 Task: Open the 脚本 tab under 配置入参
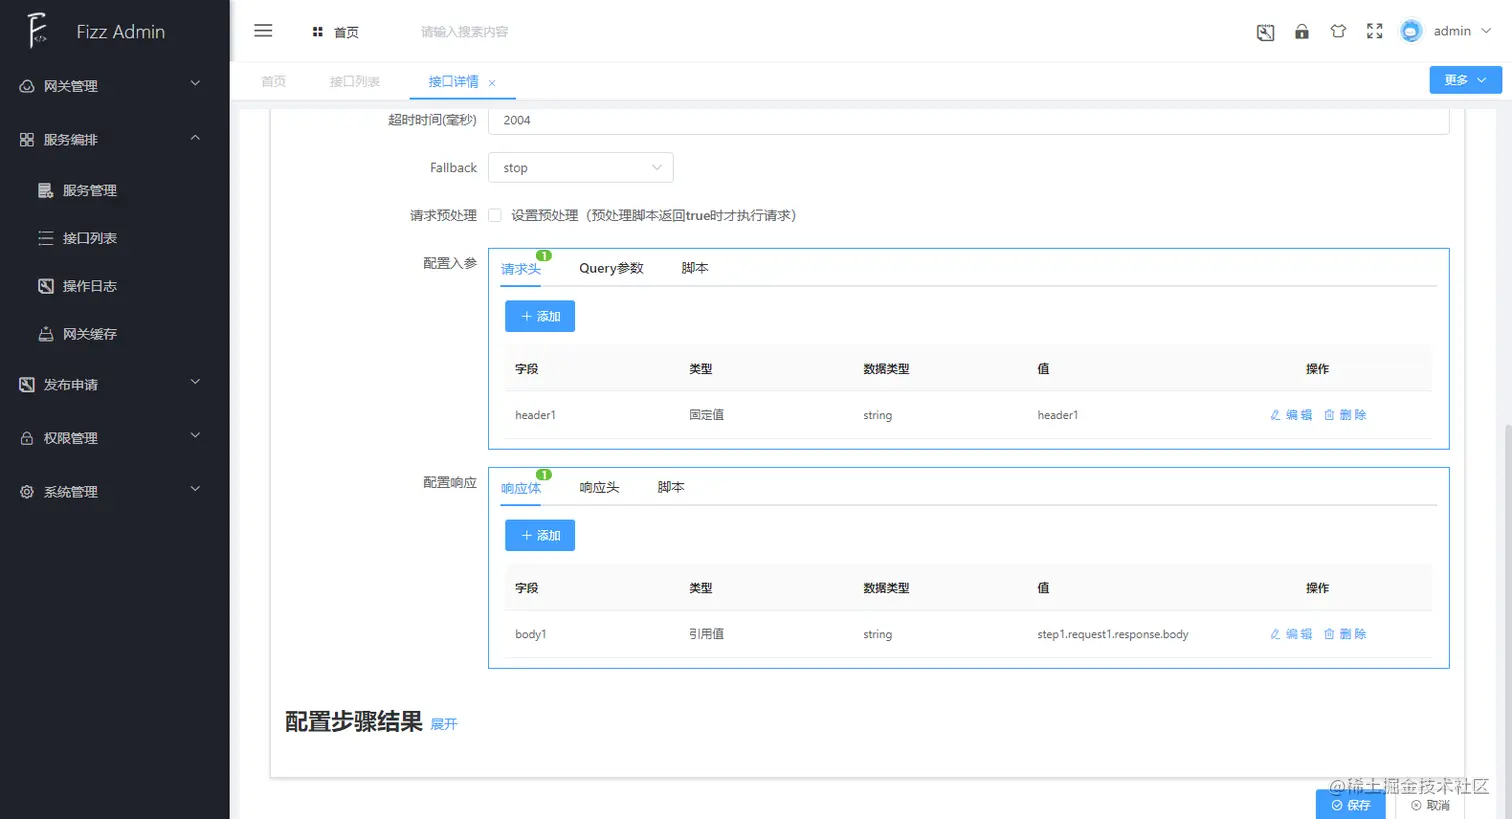tap(695, 268)
